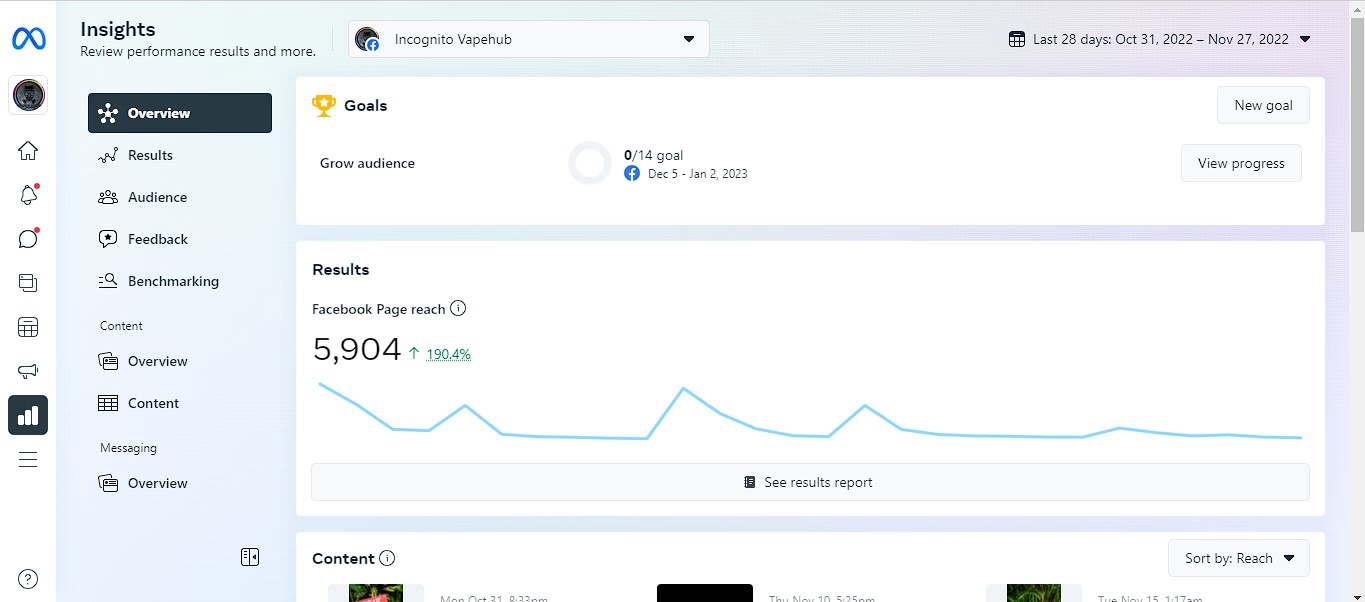Open the table grid icon in sidebar
The image size is (1365, 602).
coord(28,327)
